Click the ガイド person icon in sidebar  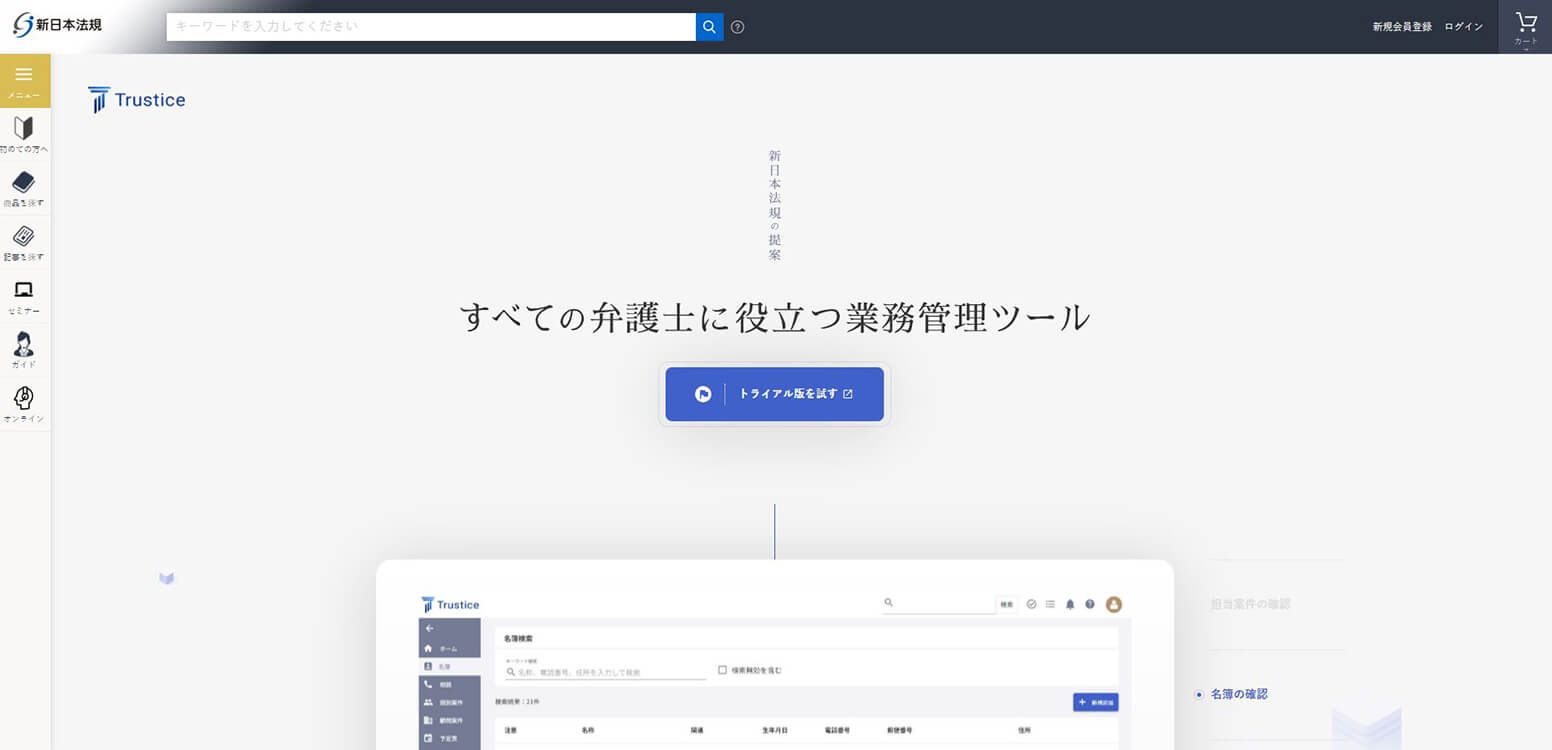tap(24, 350)
